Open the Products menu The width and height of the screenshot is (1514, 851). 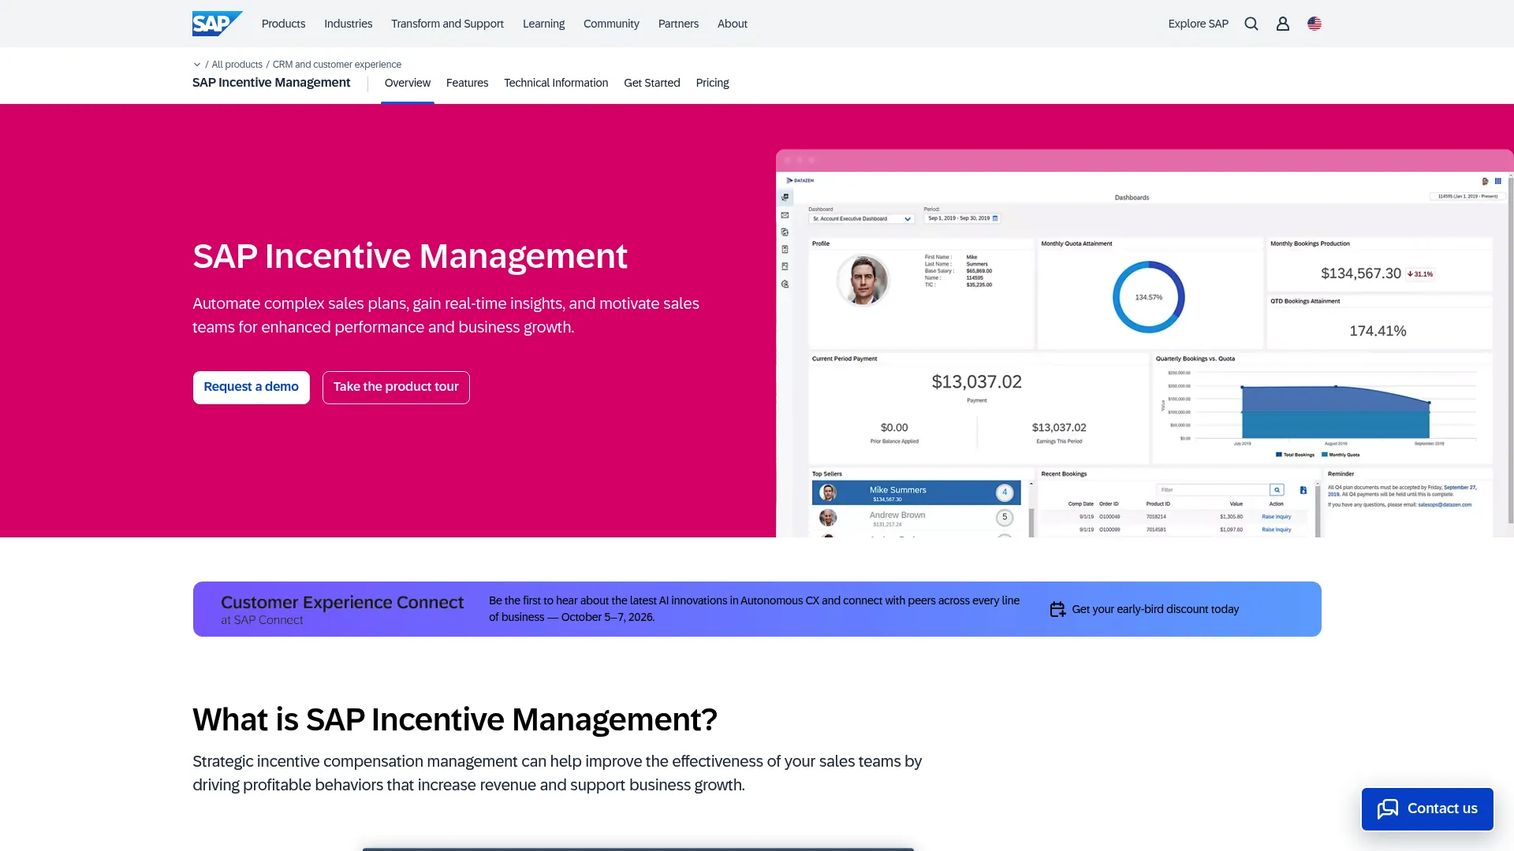coord(283,24)
